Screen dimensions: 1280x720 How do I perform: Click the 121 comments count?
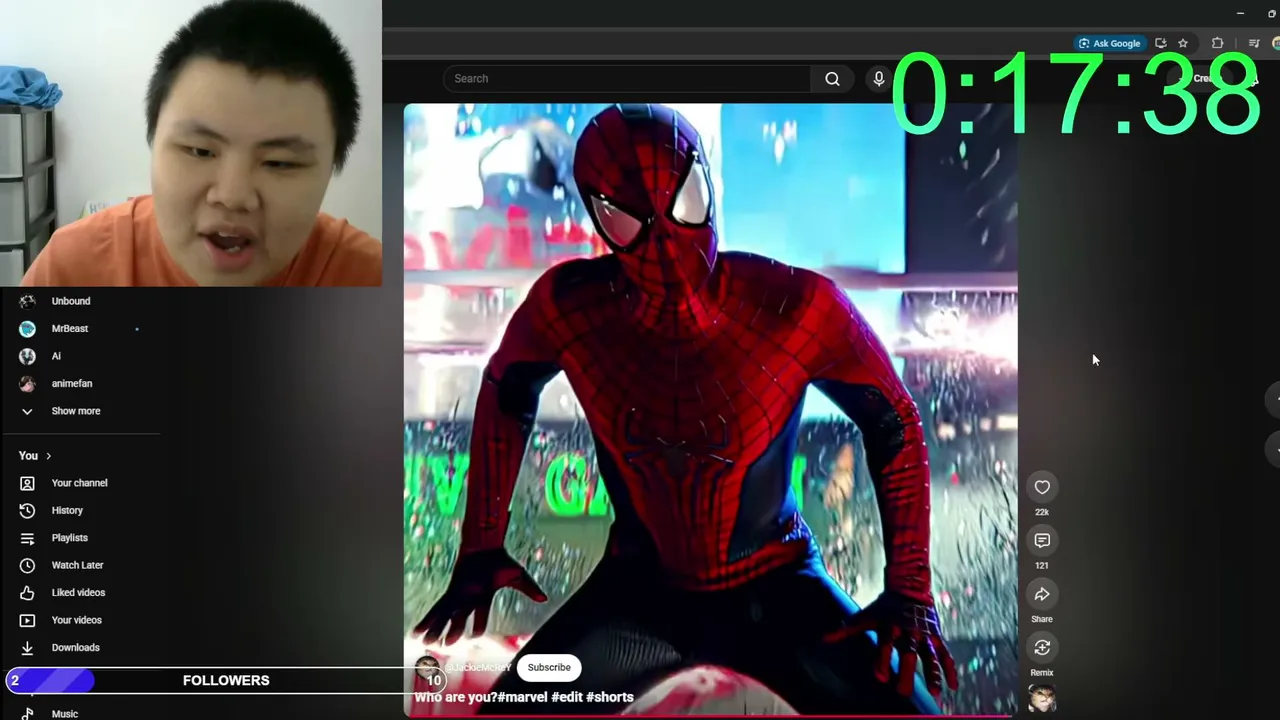coord(1042,566)
